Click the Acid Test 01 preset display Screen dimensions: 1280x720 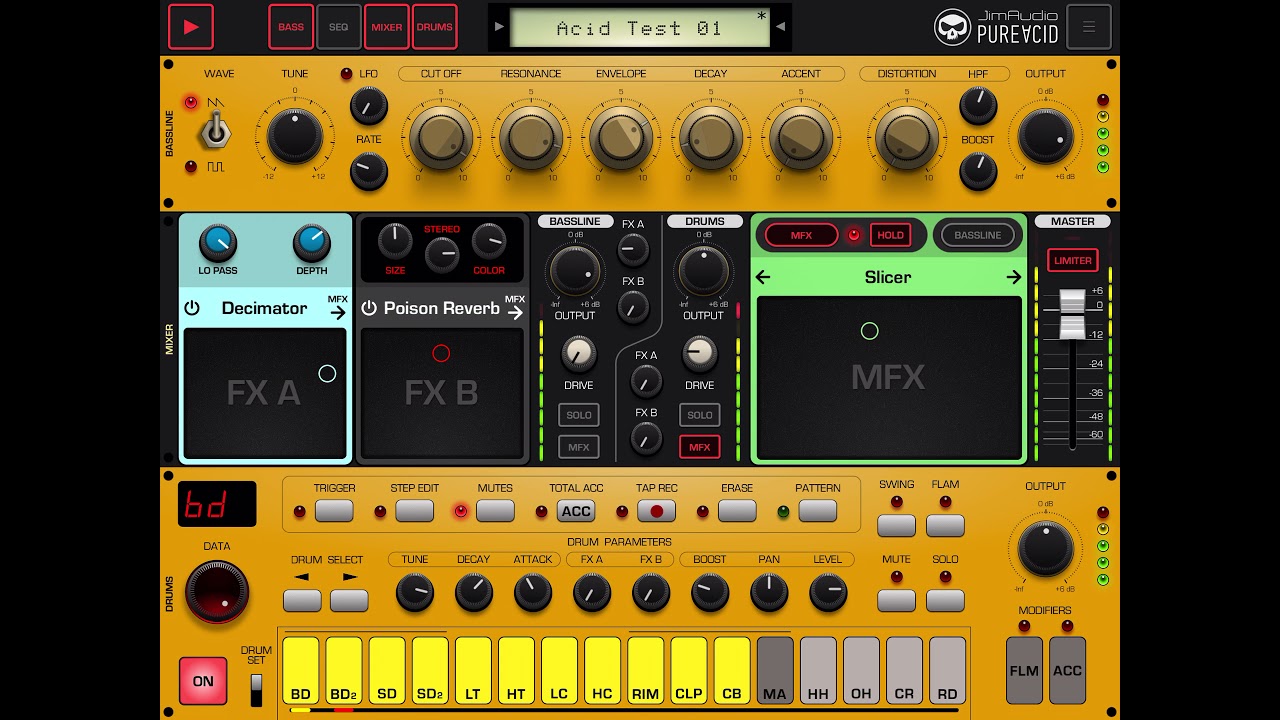click(640, 28)
